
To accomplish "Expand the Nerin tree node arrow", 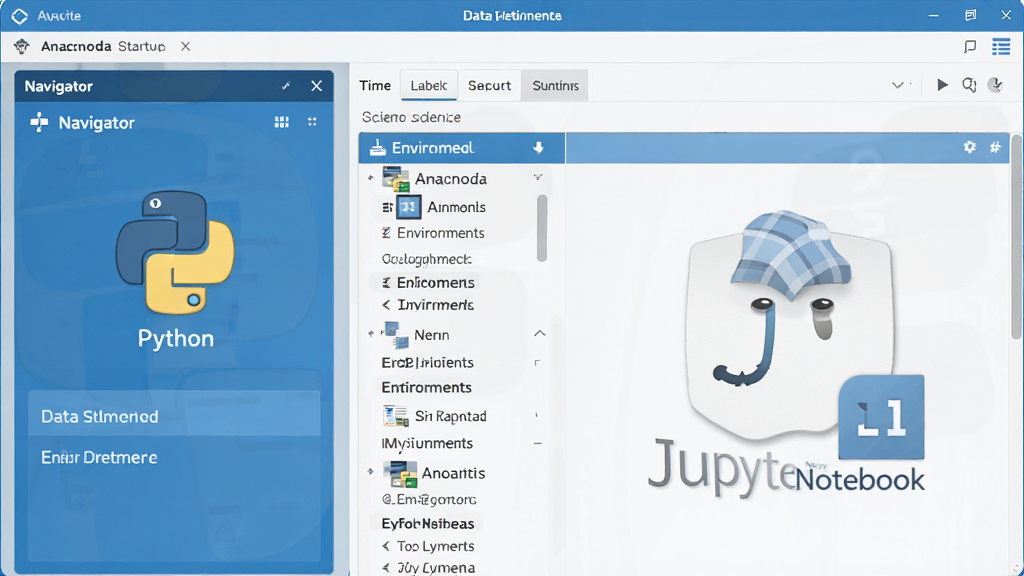I will 371,334.
